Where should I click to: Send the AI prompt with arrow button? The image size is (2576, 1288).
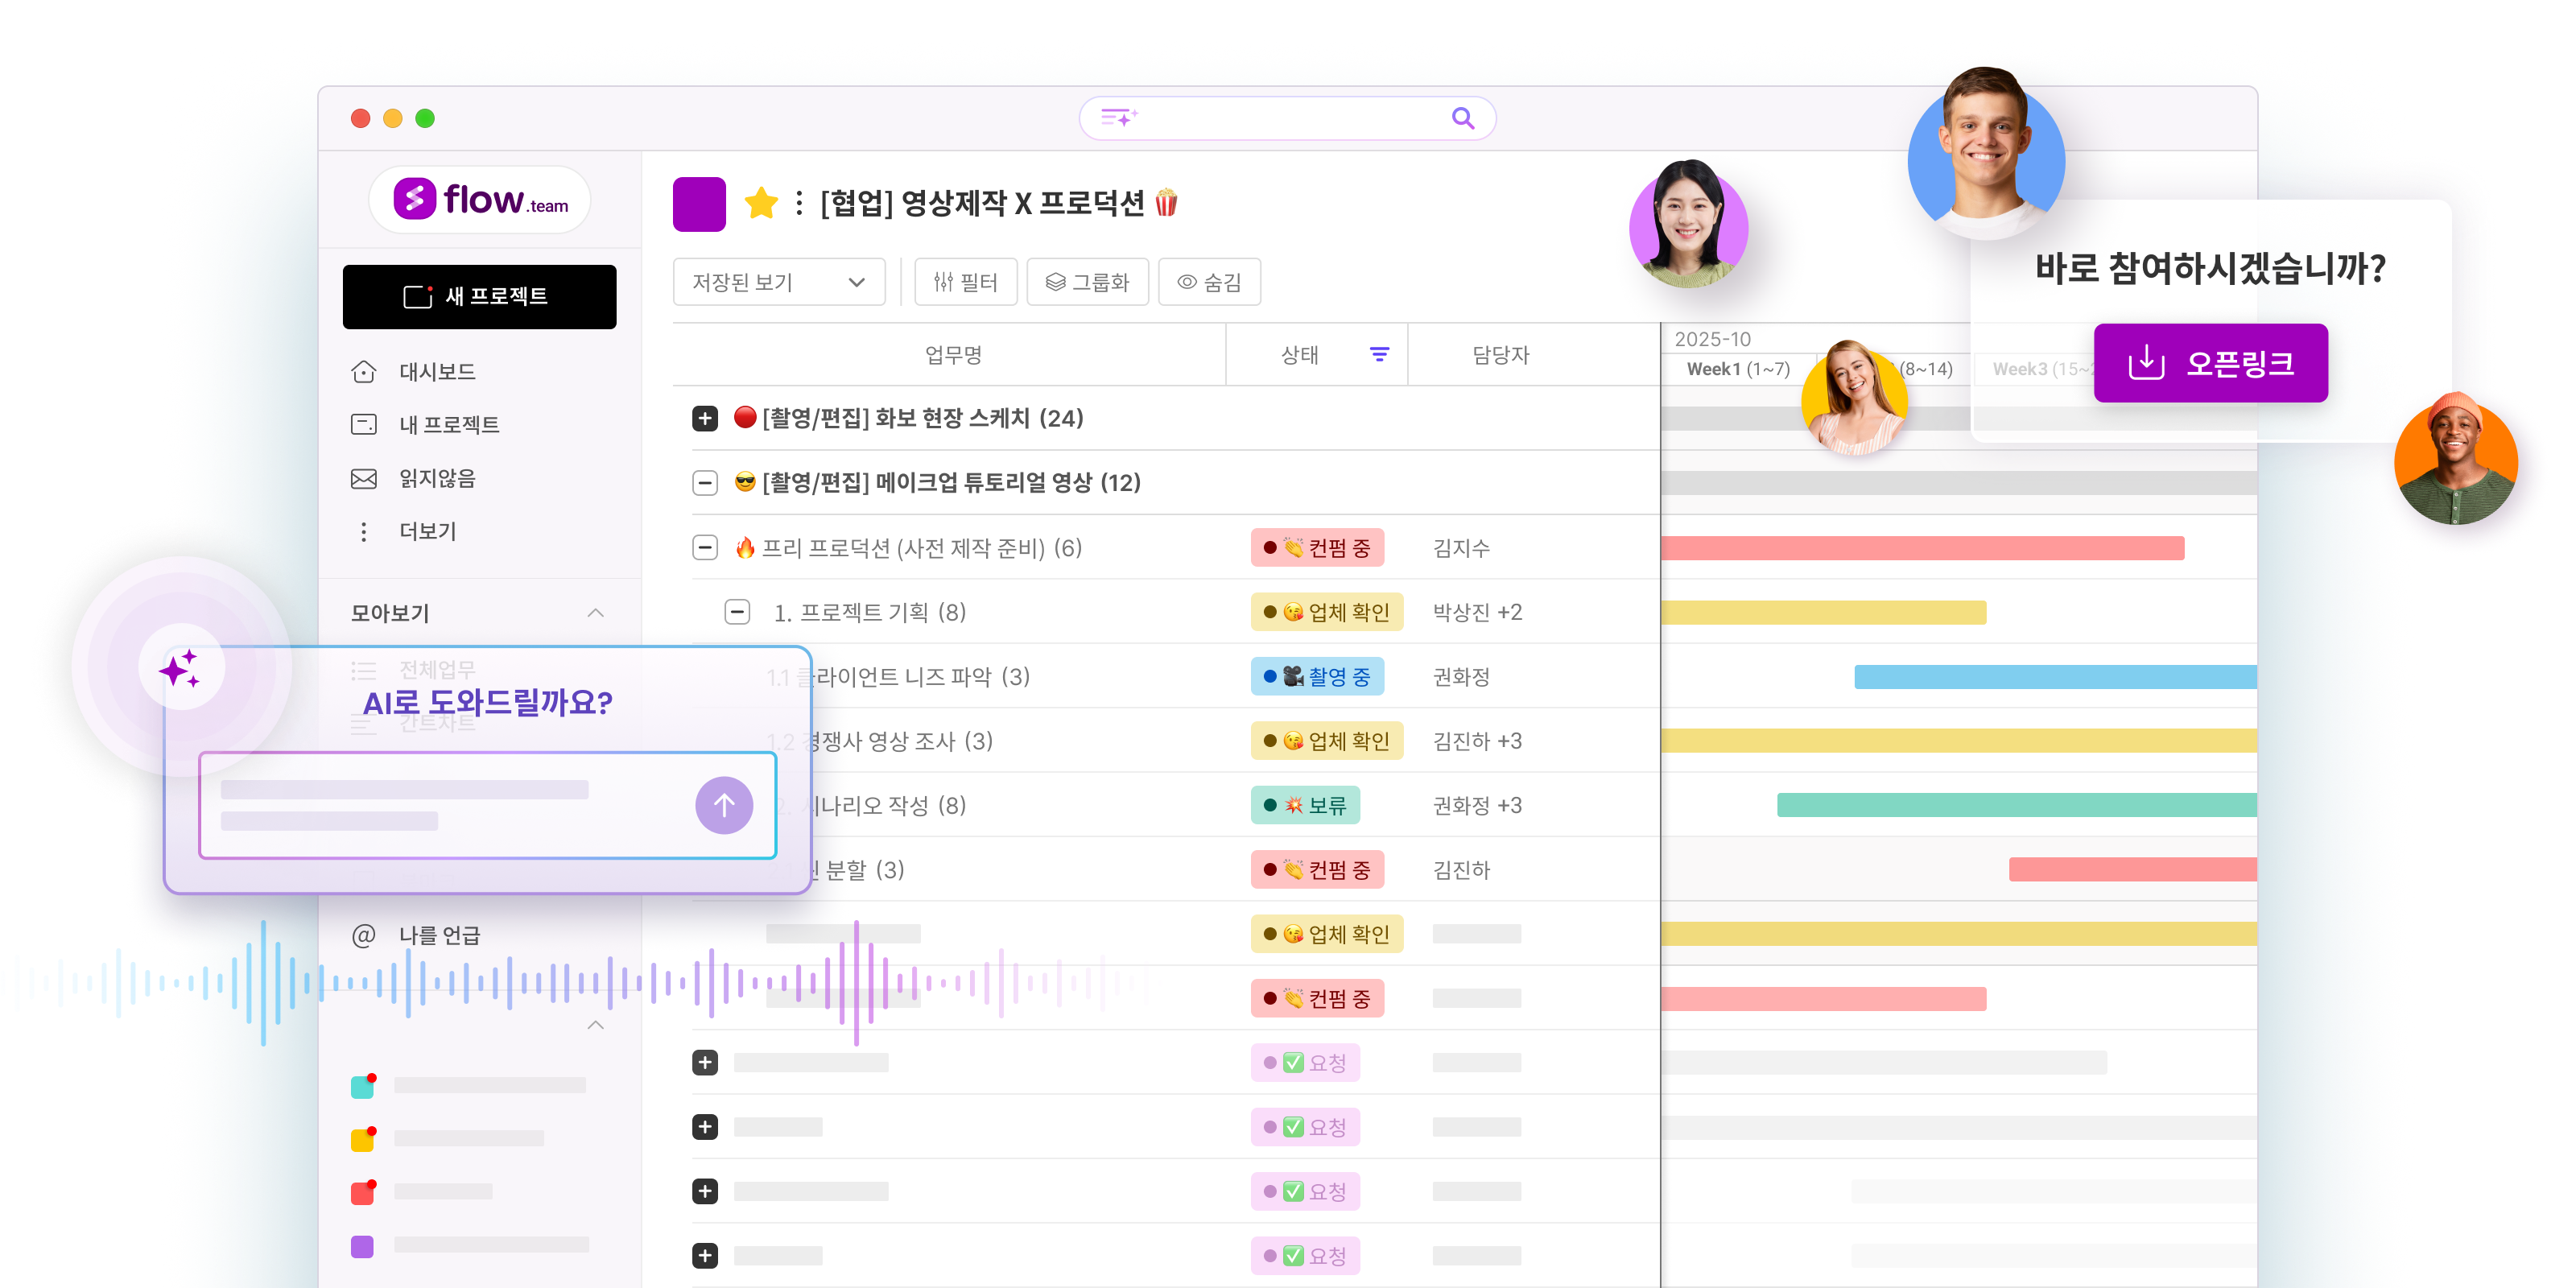[724, 805]
